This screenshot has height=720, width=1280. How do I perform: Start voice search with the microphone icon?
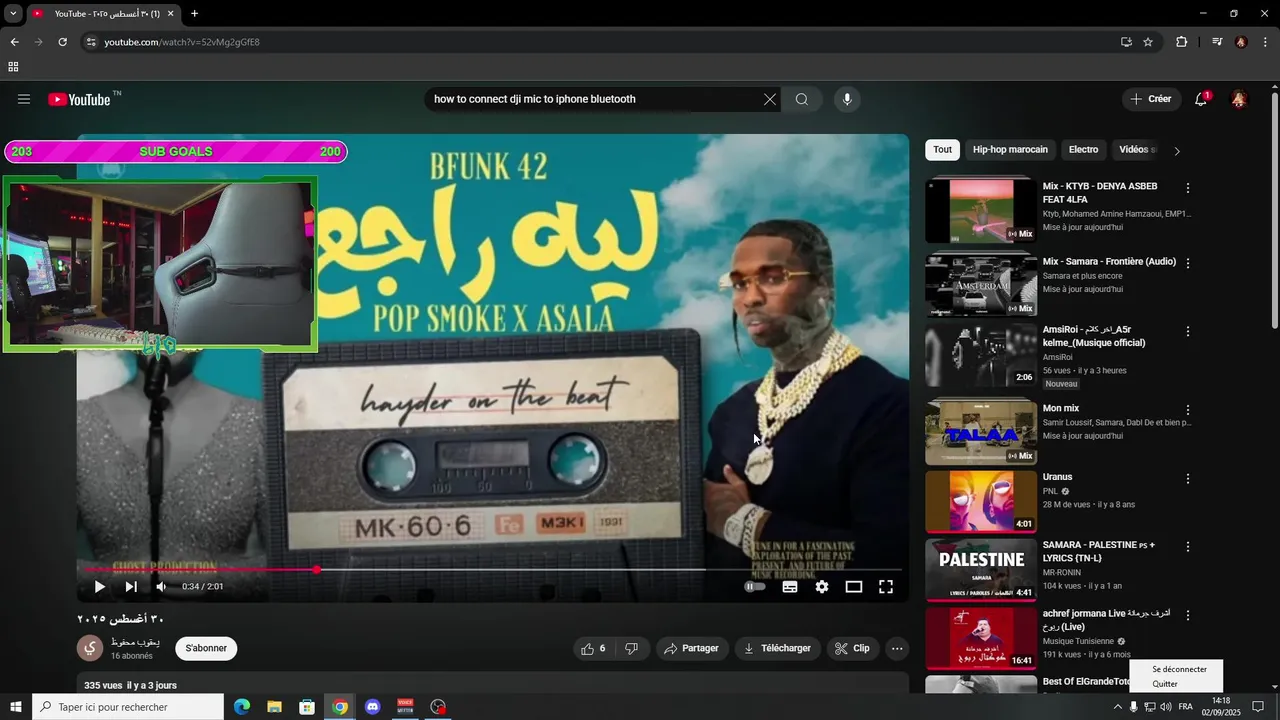point(847,99)
